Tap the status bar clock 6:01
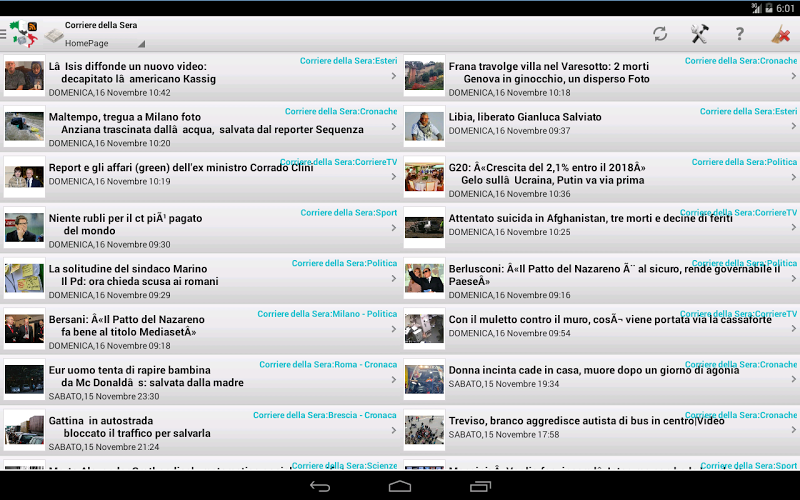The height and width of the screenshot is (500, 800). tap(786, 8)
